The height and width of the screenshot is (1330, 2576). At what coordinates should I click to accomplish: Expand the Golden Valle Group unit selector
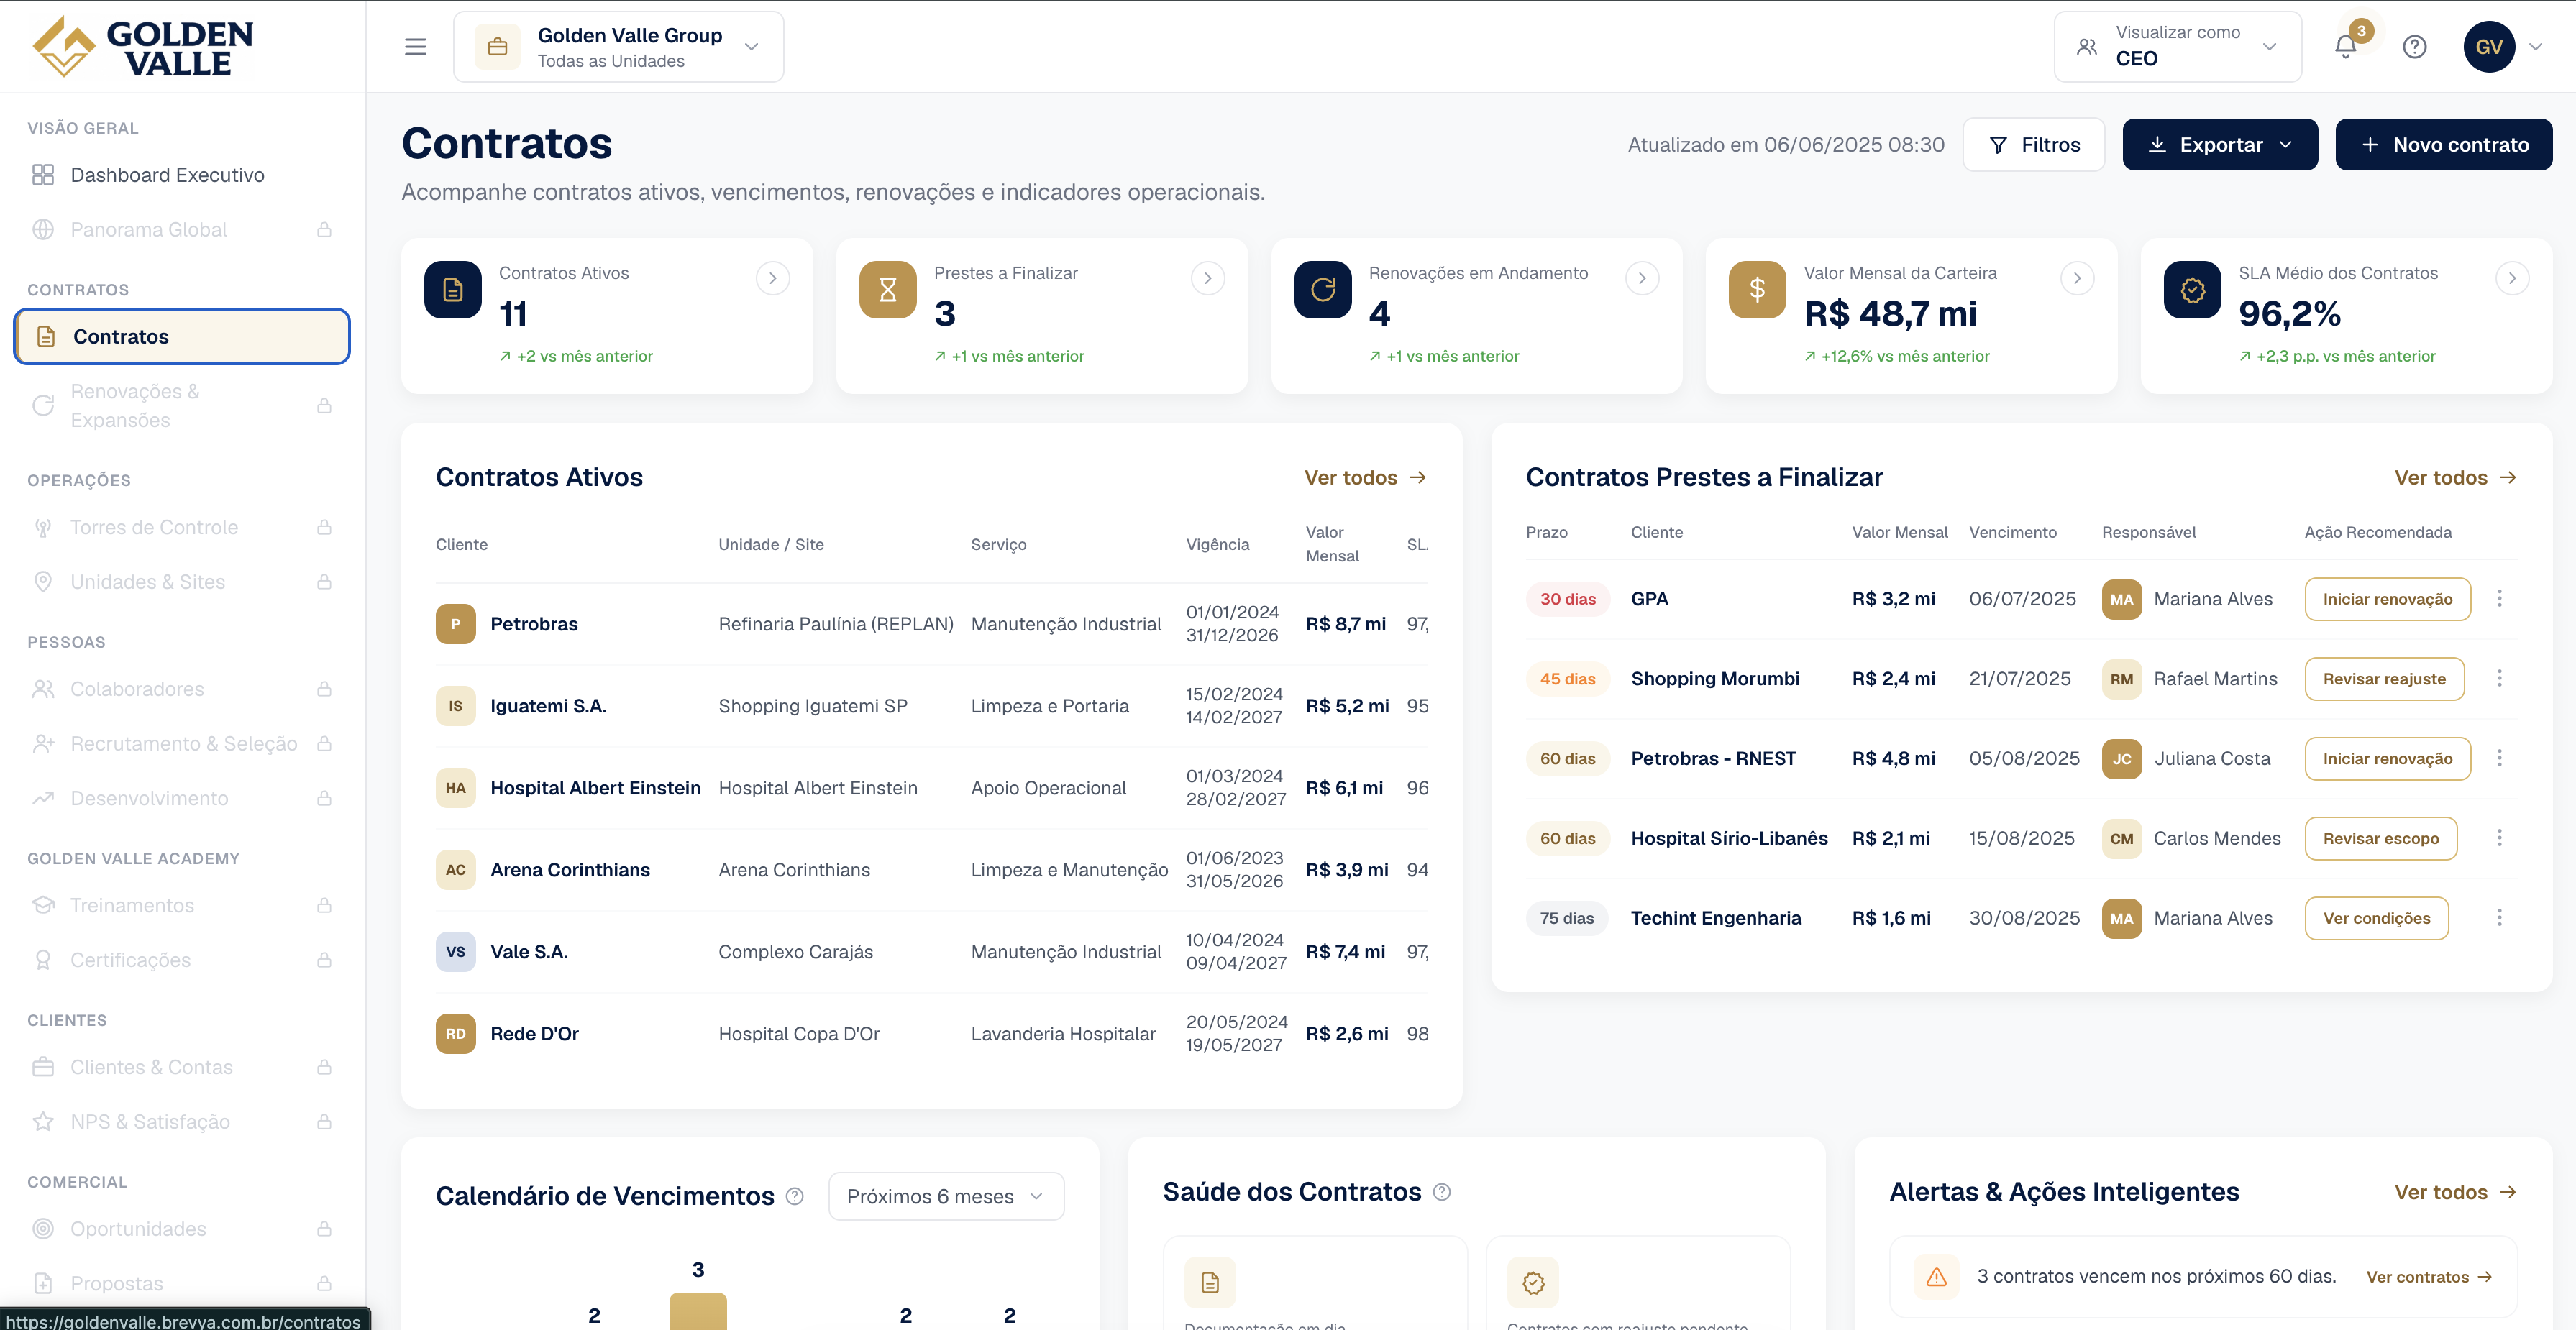618,47
